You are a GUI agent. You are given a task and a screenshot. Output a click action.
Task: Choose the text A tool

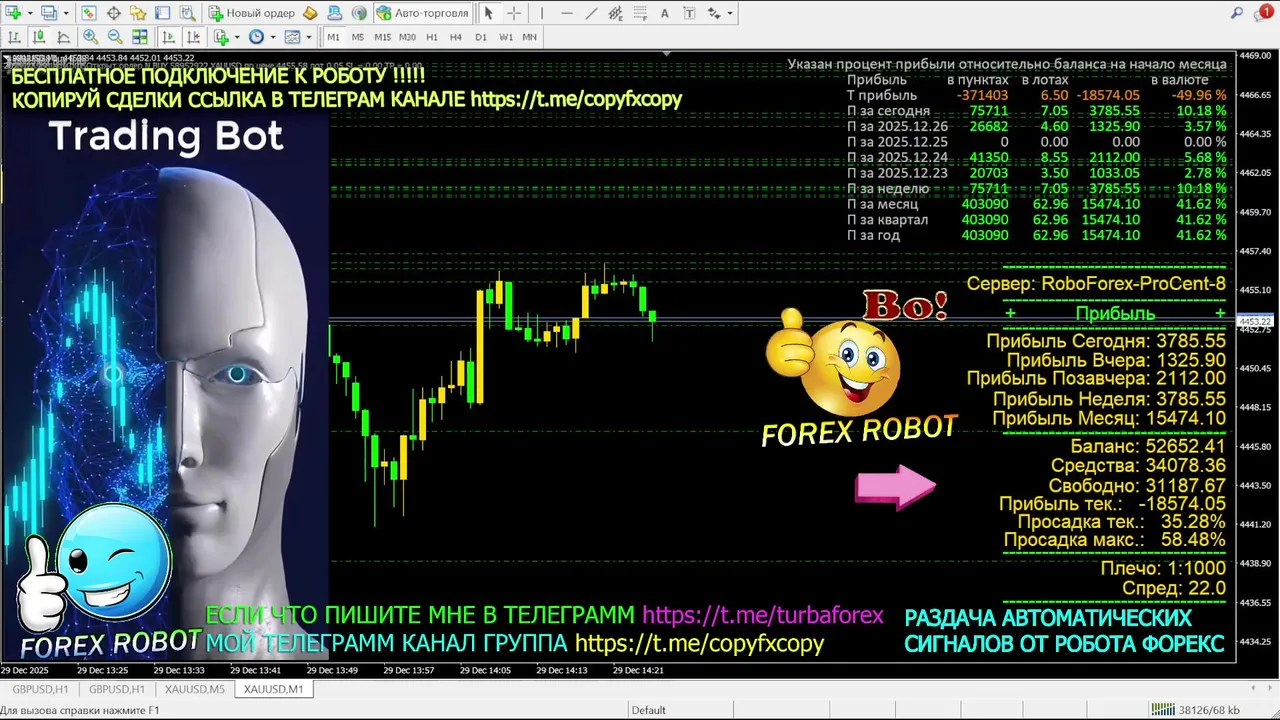pyautogui.click(x=665, y=13)
